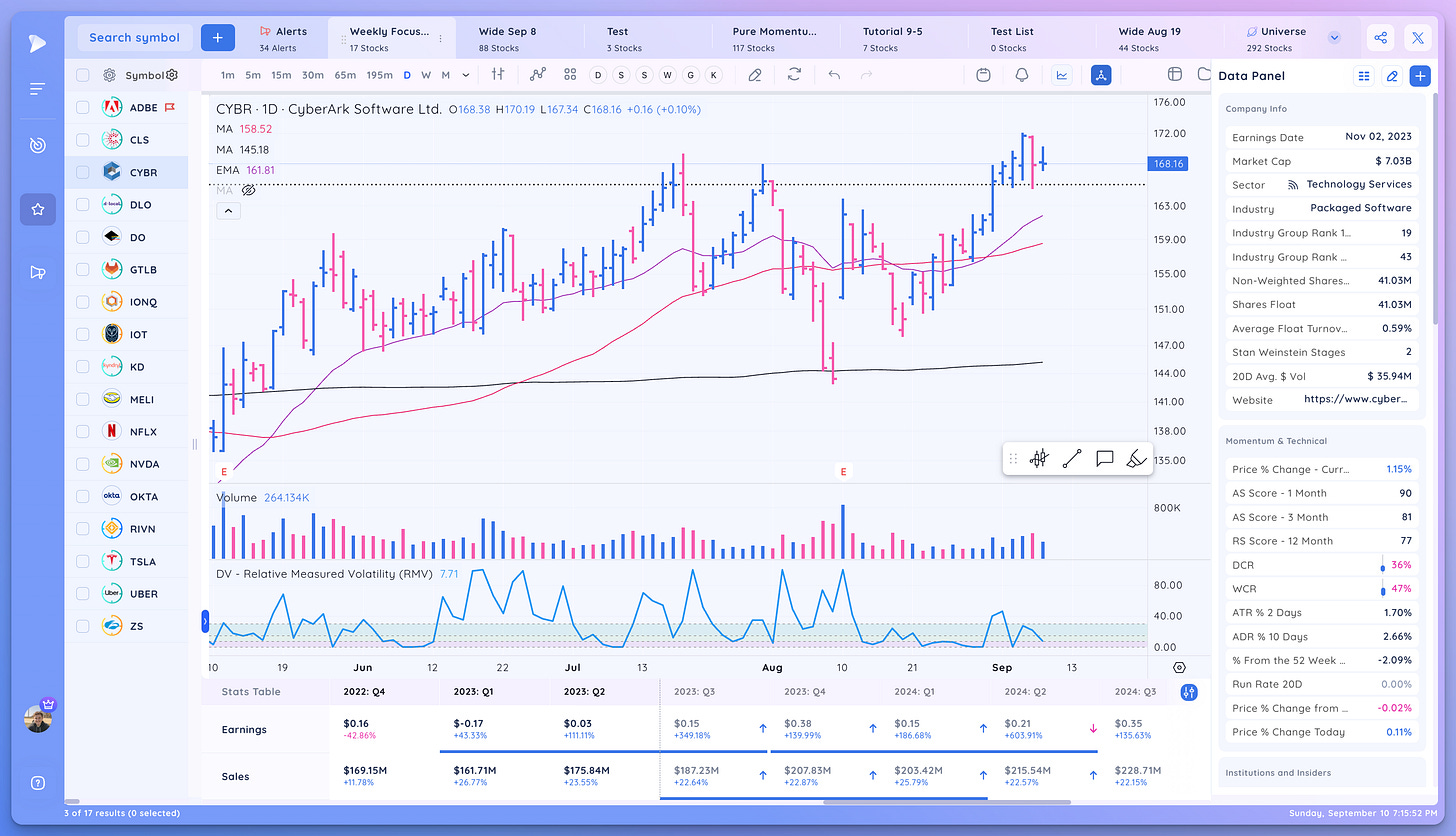Toggle the blue data panel network icon

coord(1101,74)
